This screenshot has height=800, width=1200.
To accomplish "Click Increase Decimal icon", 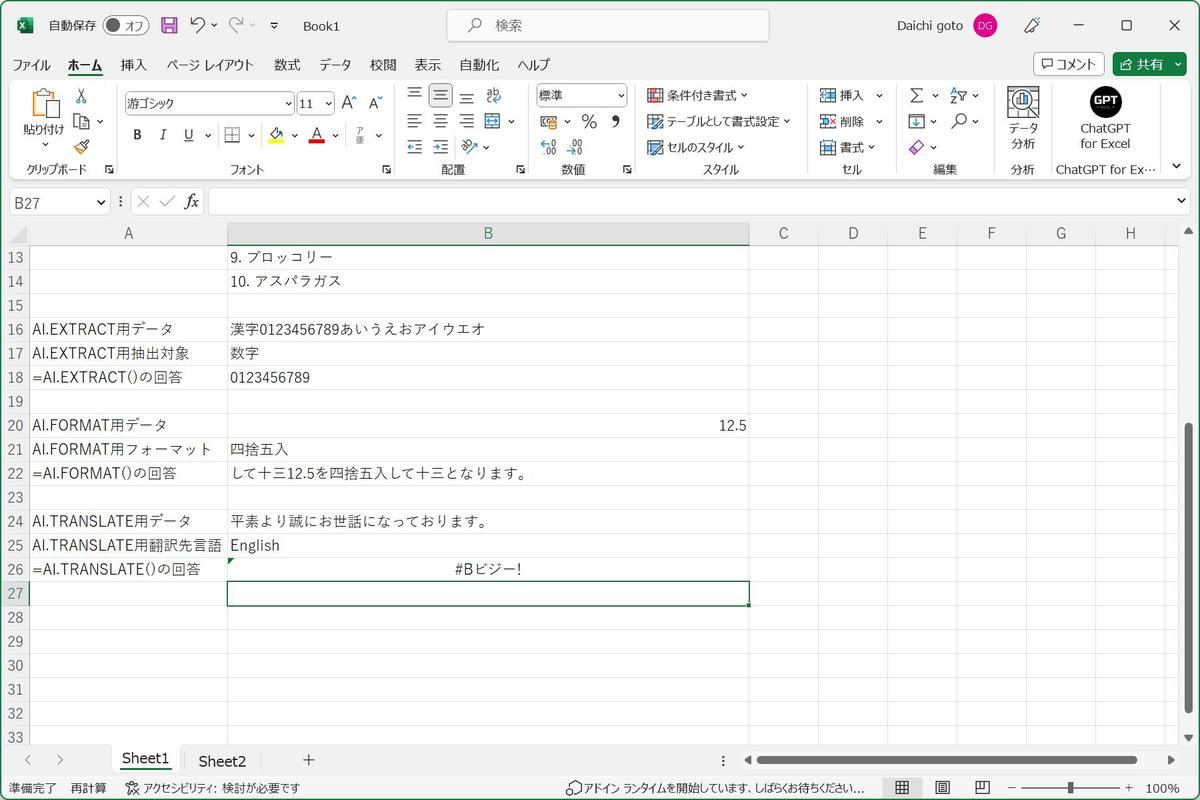I will pos(549,147).
